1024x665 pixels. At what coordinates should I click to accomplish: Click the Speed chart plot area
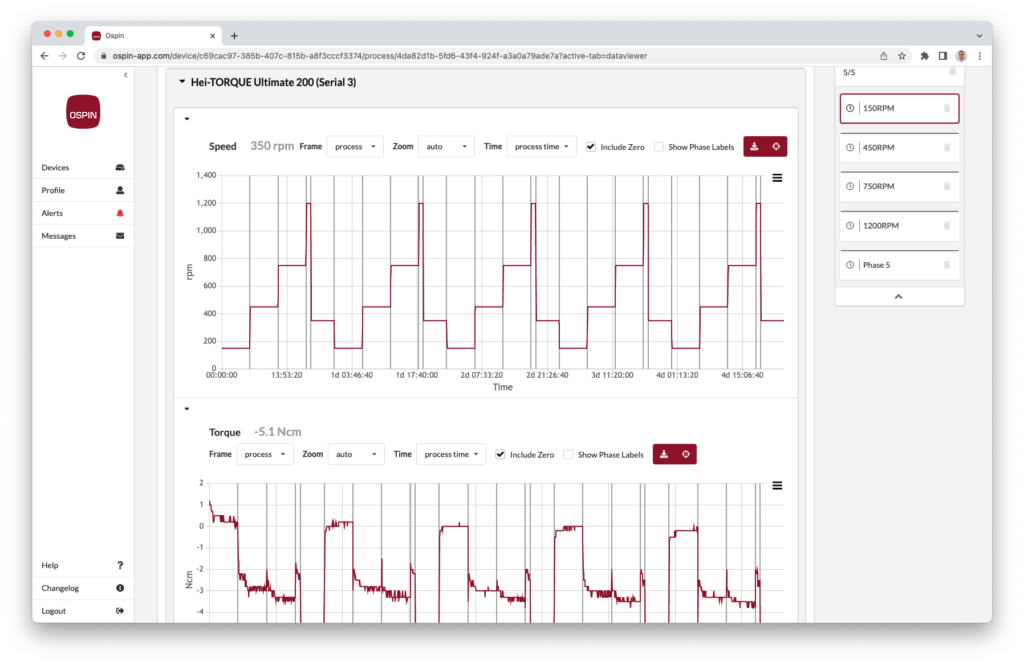pyautogui.click(x=502, y=272)
